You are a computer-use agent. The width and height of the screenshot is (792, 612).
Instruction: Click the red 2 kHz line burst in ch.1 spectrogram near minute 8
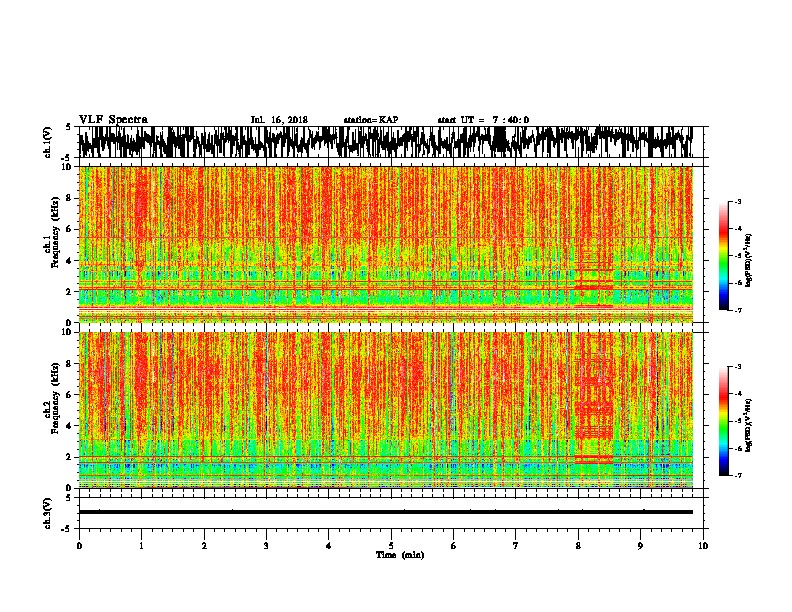(594, 287)
